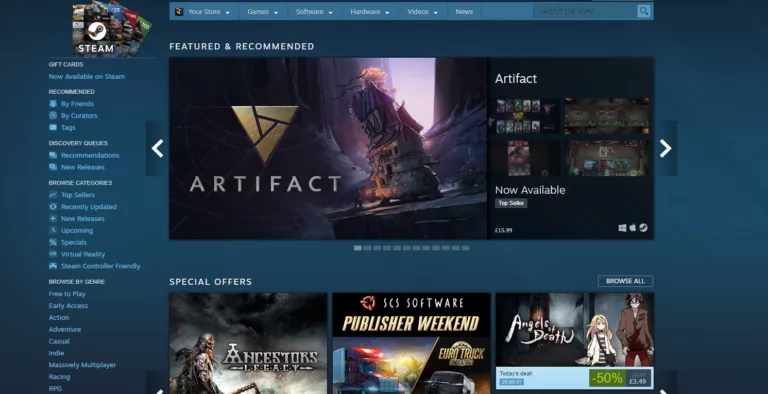
Task: Open the Artifact main capsule image
Action: pyautogui.click(x=328, y=148)
